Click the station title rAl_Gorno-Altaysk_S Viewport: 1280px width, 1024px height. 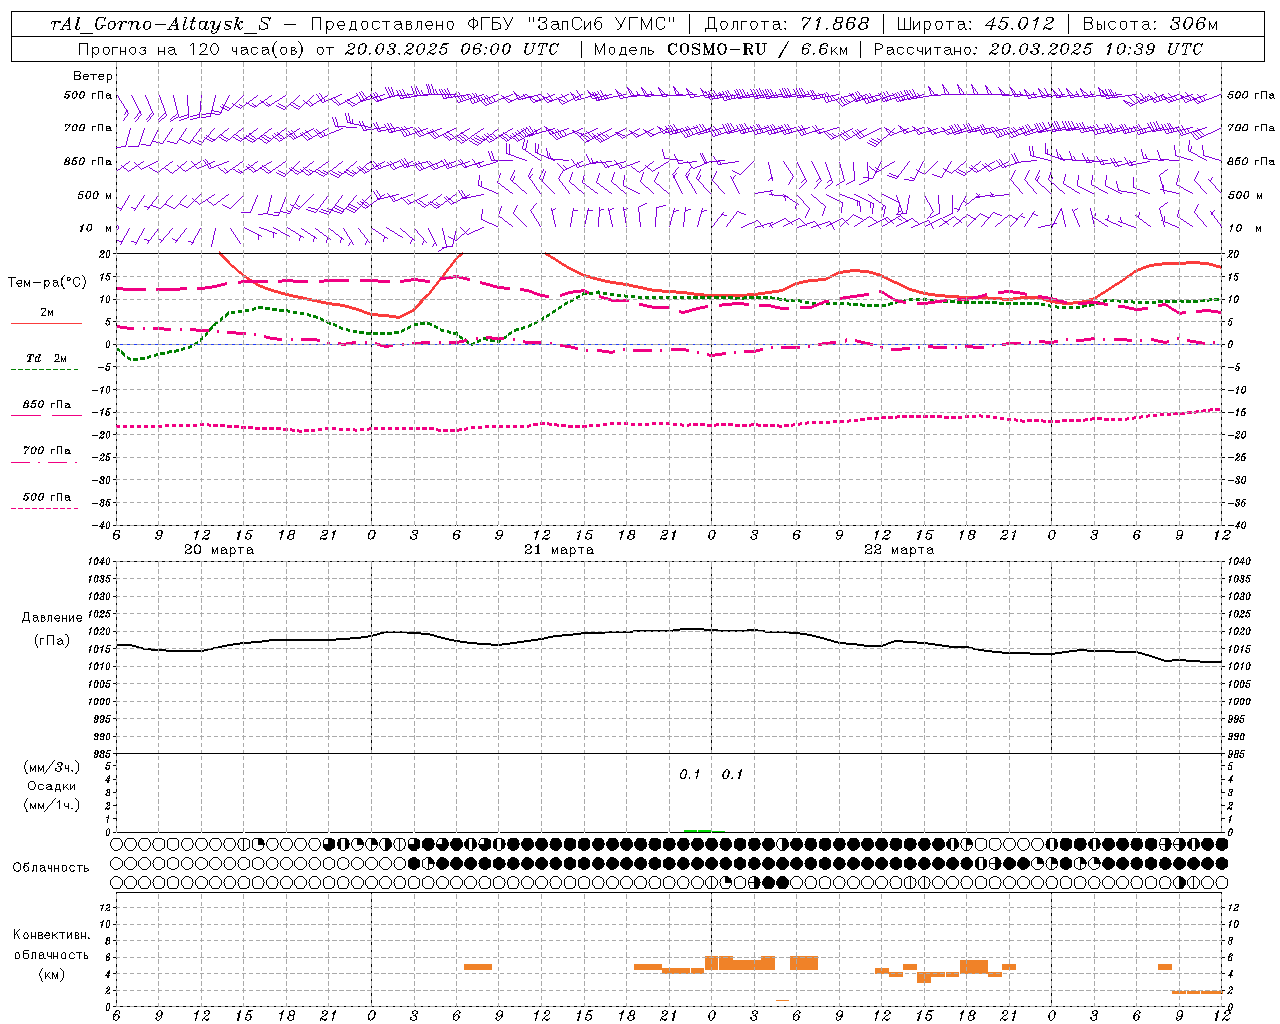[160, 24]
